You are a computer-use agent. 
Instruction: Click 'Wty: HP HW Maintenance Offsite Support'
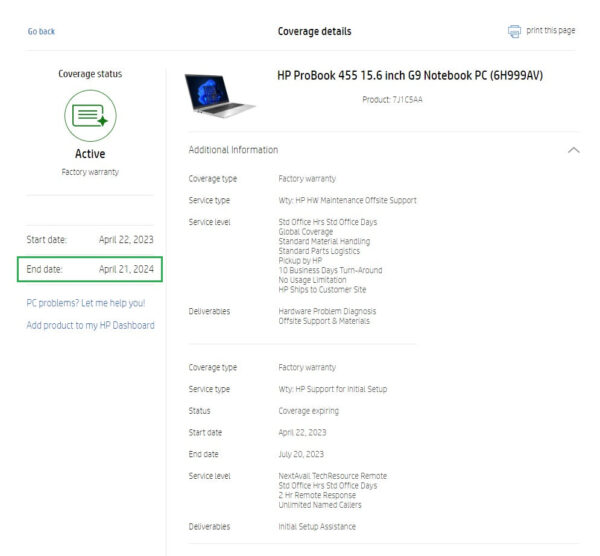click(347, 201)
